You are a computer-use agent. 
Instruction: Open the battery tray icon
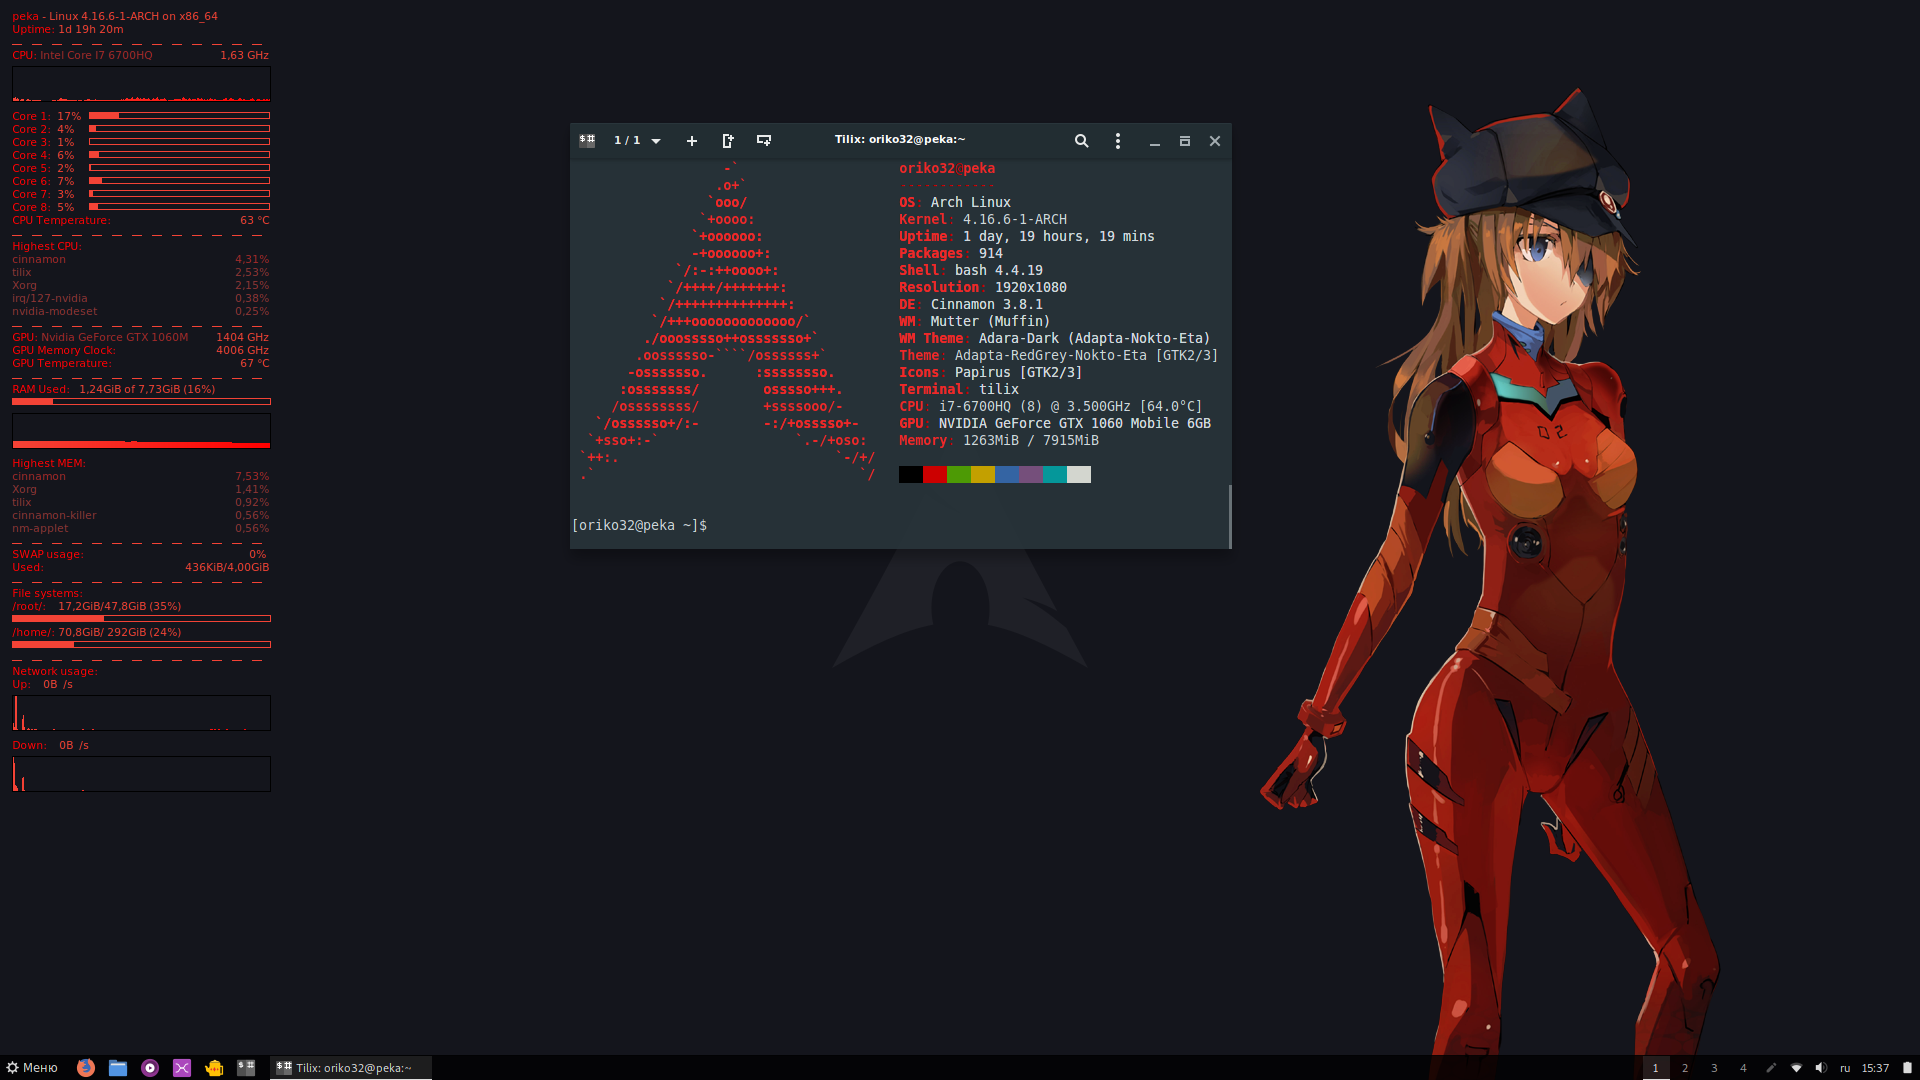(1906, 1068)
